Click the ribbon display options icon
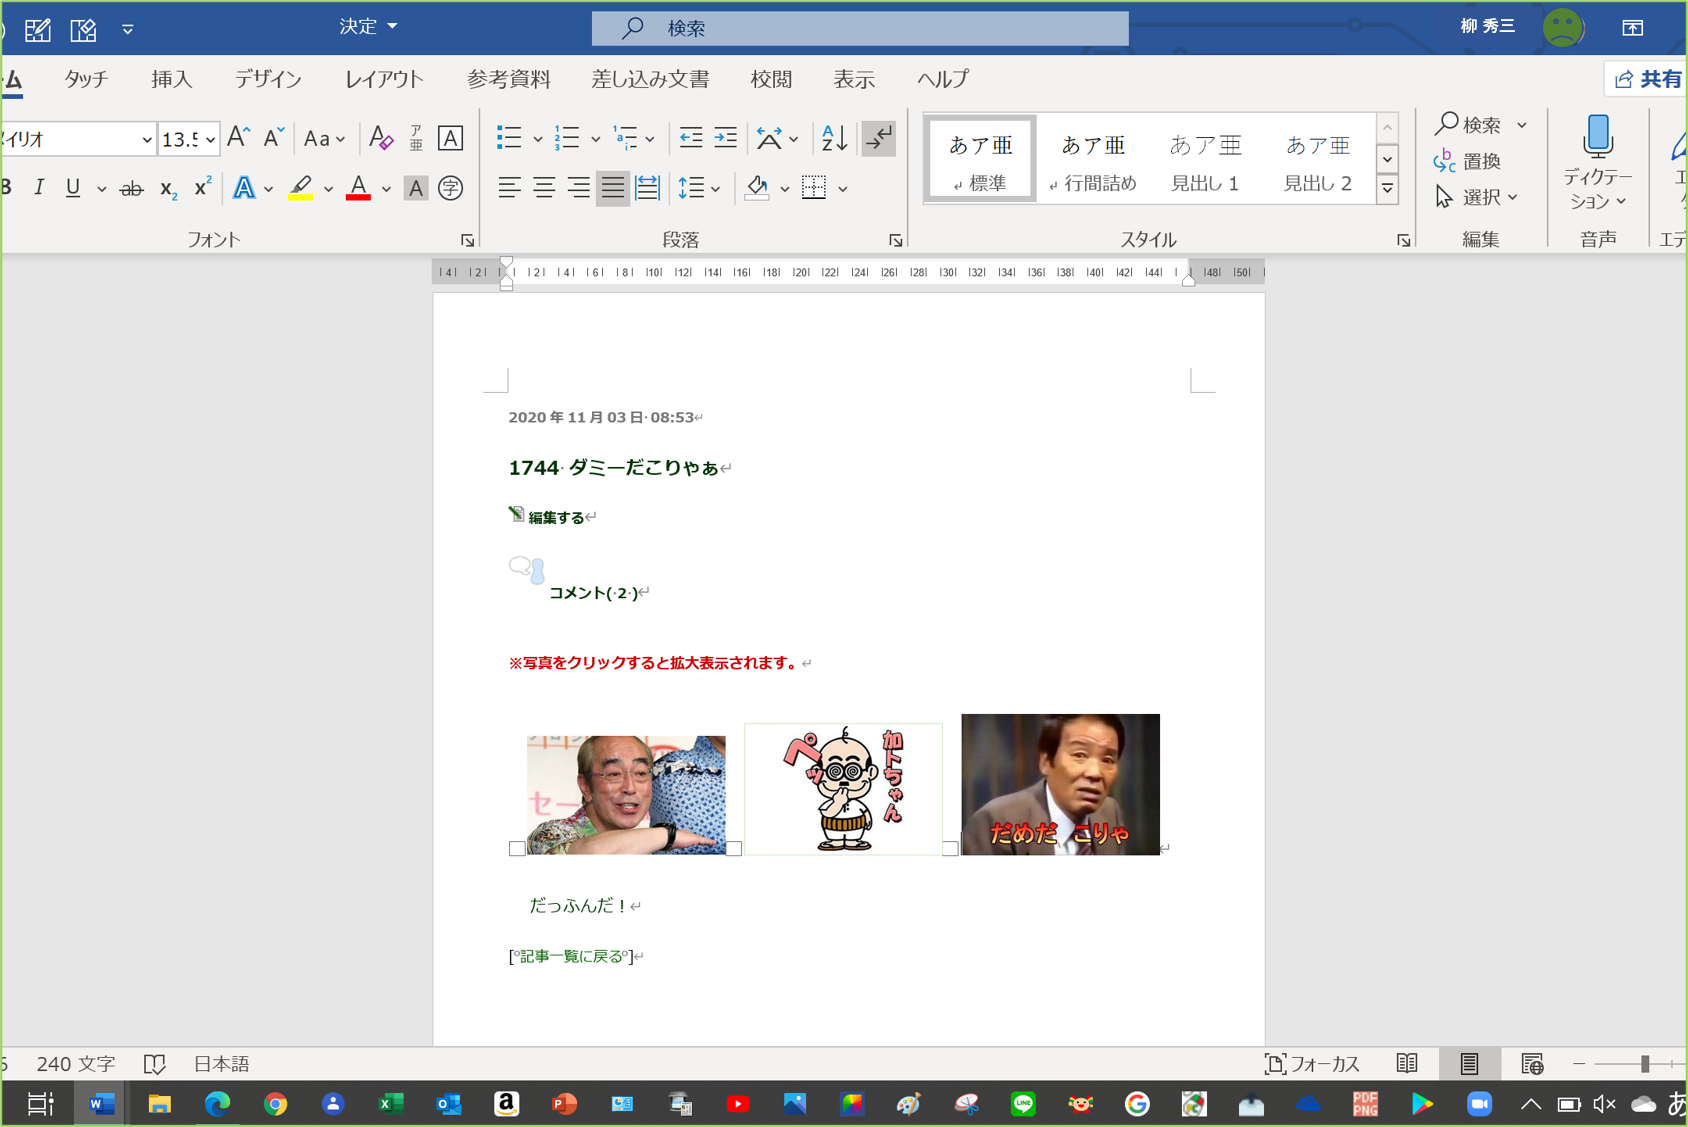Image resolution: width=1688 pixels, height=1127 pixels. point(1633,28)
